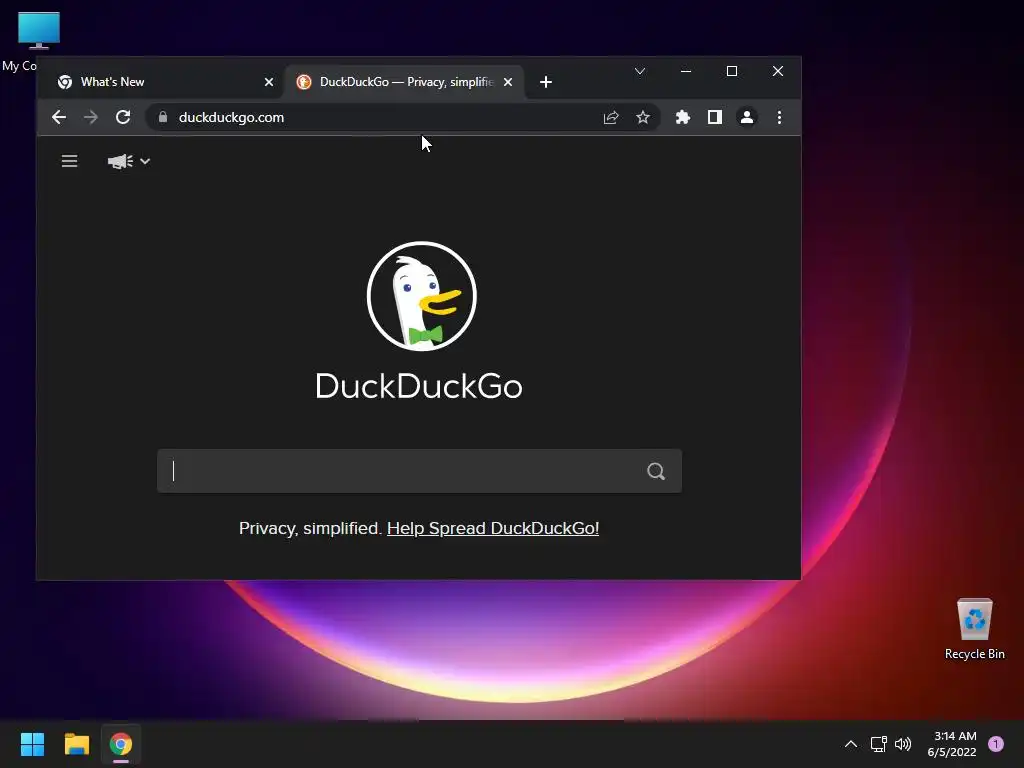Open File Explorer from taskbar
The image size is (1024, 768).
click(x=76, y=744)
